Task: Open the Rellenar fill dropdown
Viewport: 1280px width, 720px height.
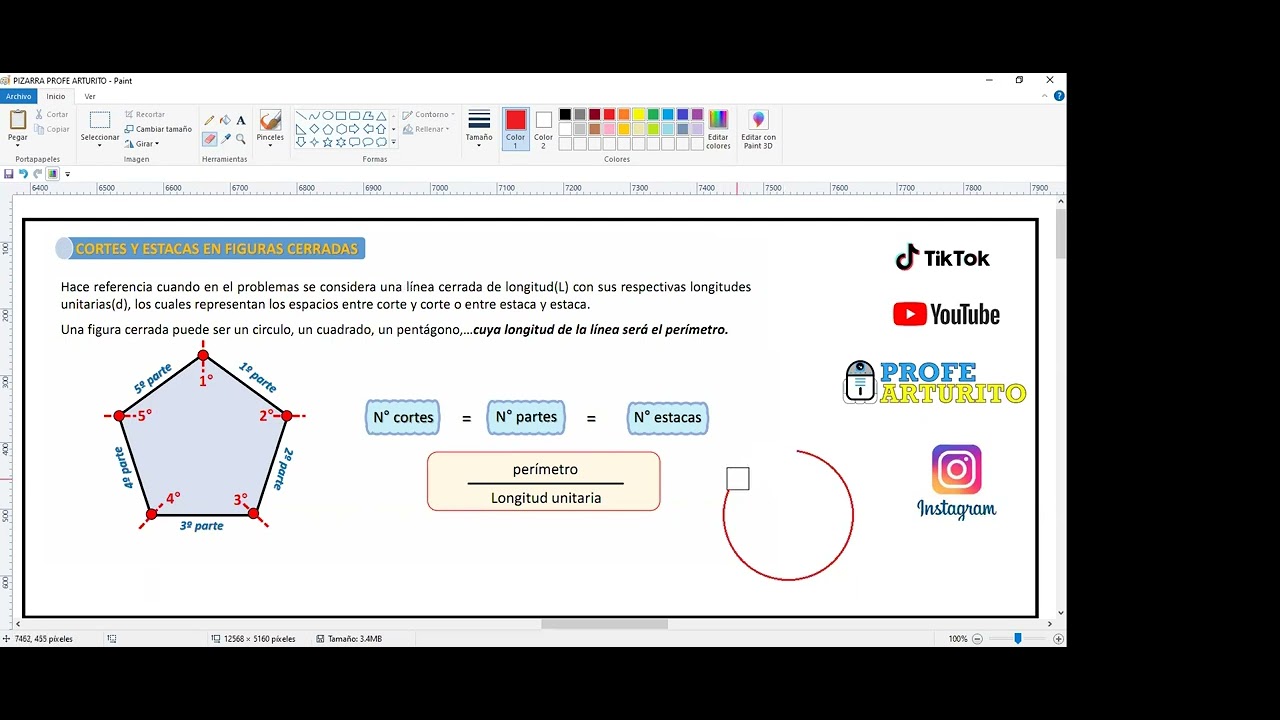Action: 426,129
